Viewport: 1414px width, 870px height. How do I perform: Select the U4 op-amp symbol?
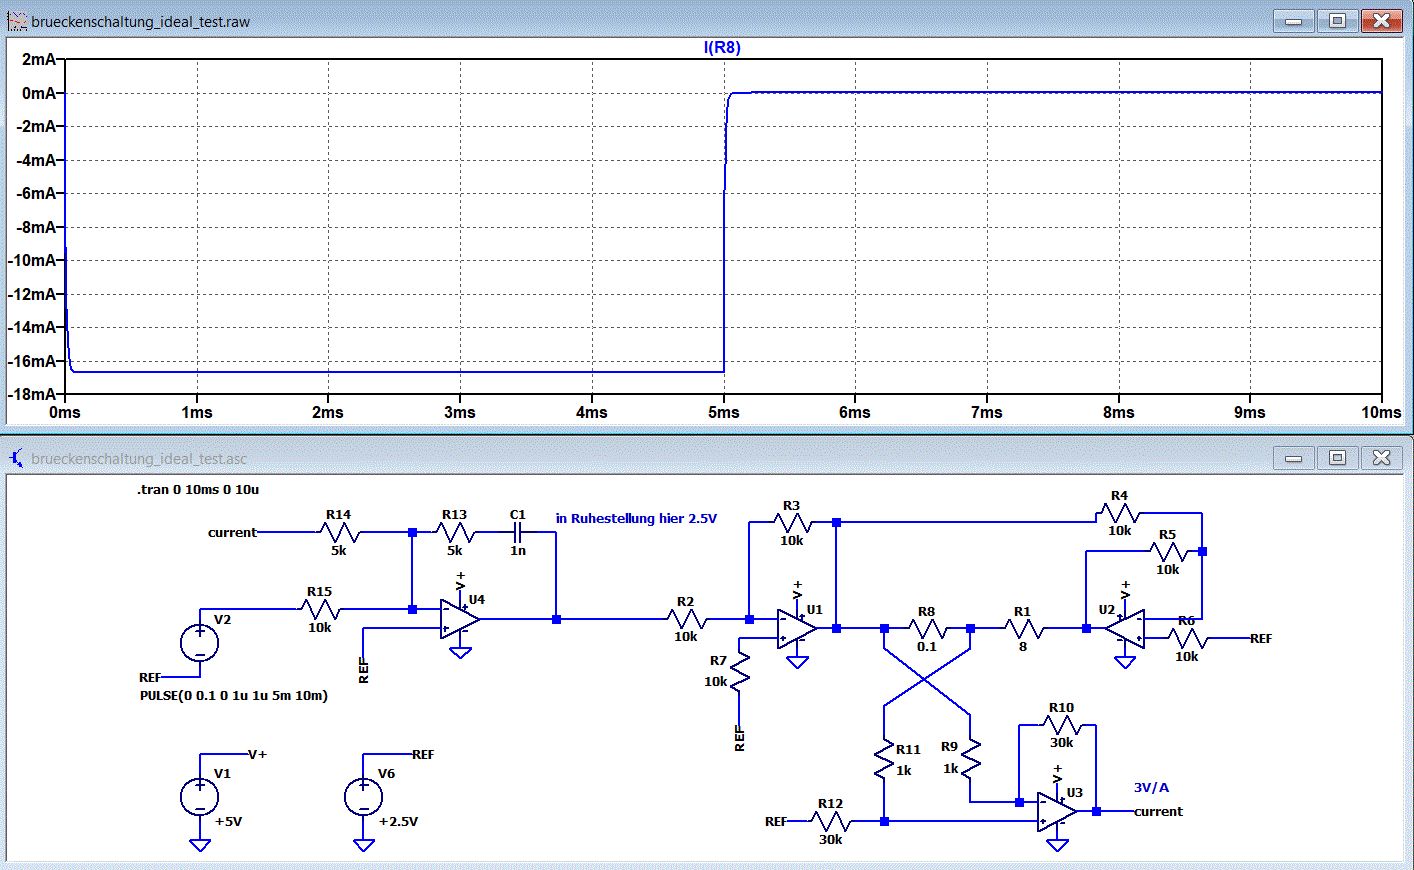coord(458,620)
